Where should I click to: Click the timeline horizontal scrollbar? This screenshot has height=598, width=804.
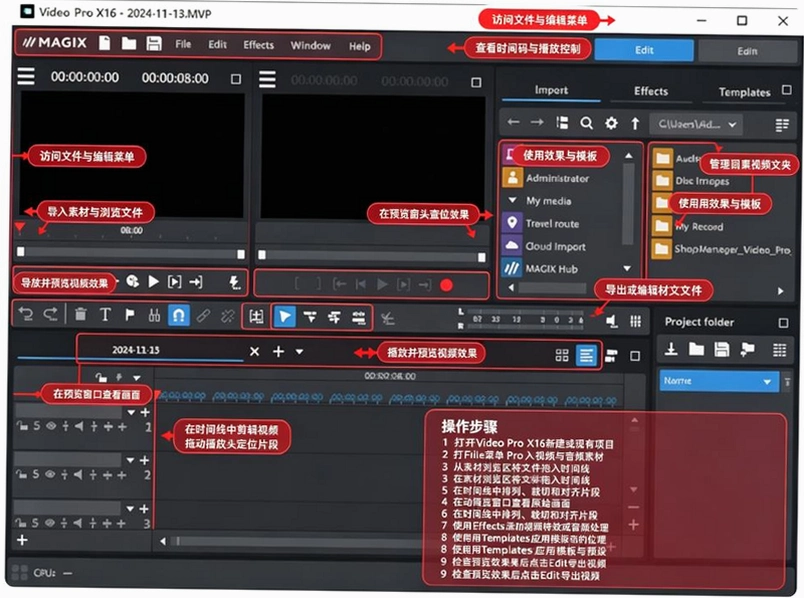point(297,542)
